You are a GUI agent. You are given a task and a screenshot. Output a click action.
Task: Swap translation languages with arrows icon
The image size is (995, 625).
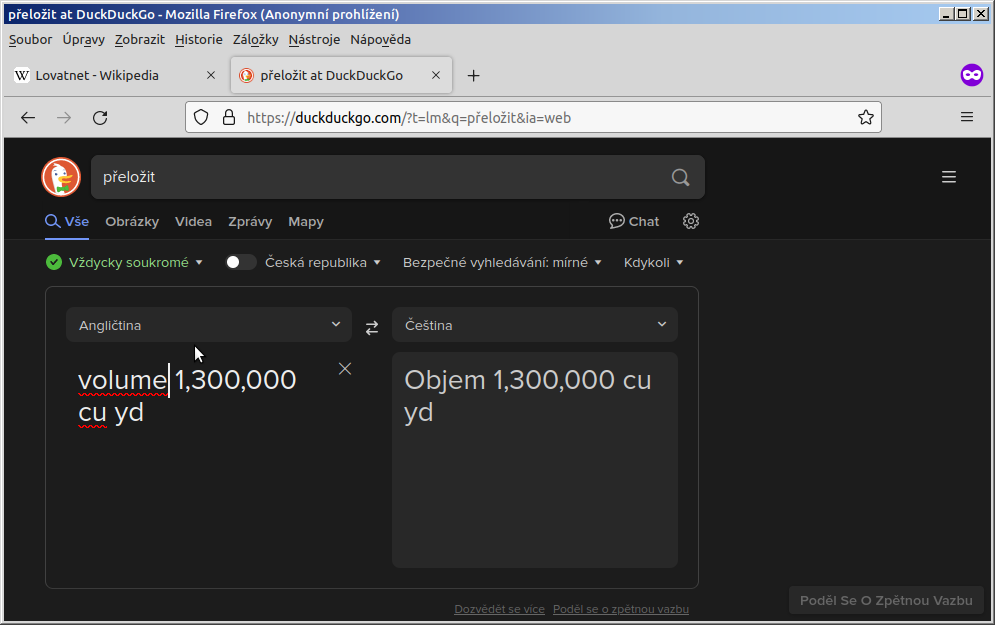coord(372,326)
